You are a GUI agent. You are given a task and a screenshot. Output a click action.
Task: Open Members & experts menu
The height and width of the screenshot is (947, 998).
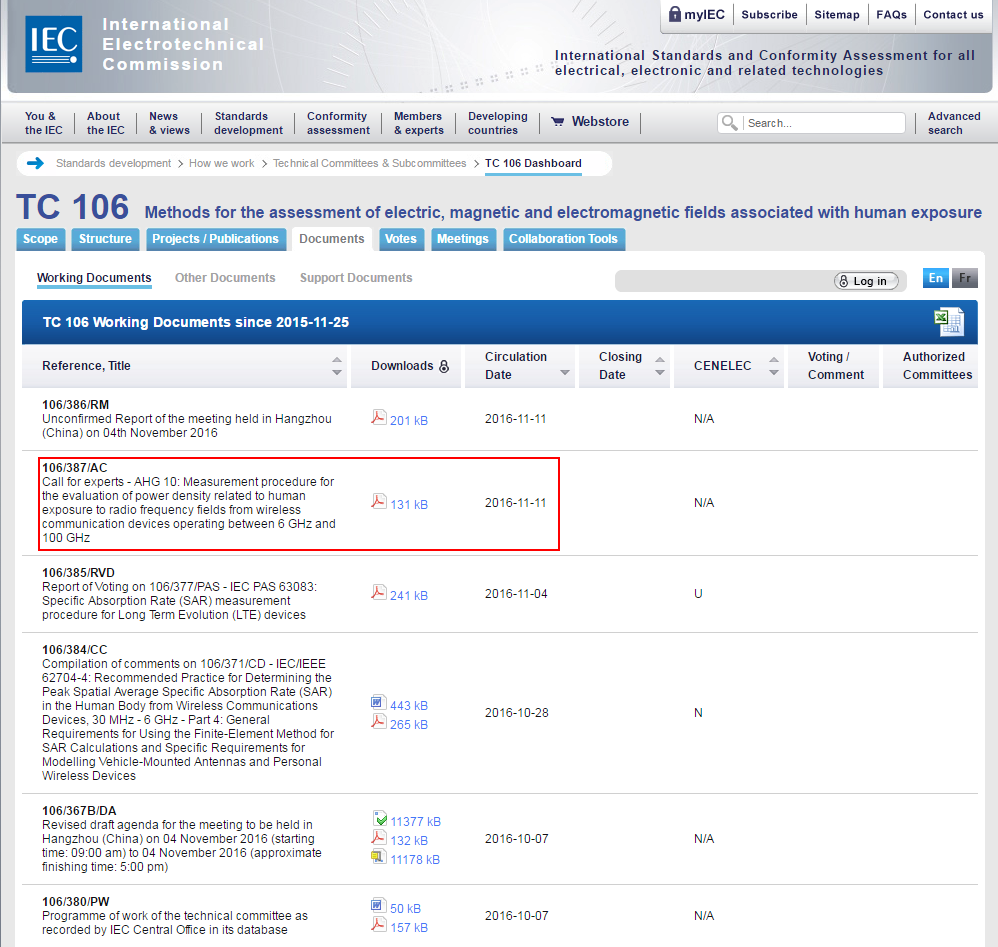(x=418, y=123)
